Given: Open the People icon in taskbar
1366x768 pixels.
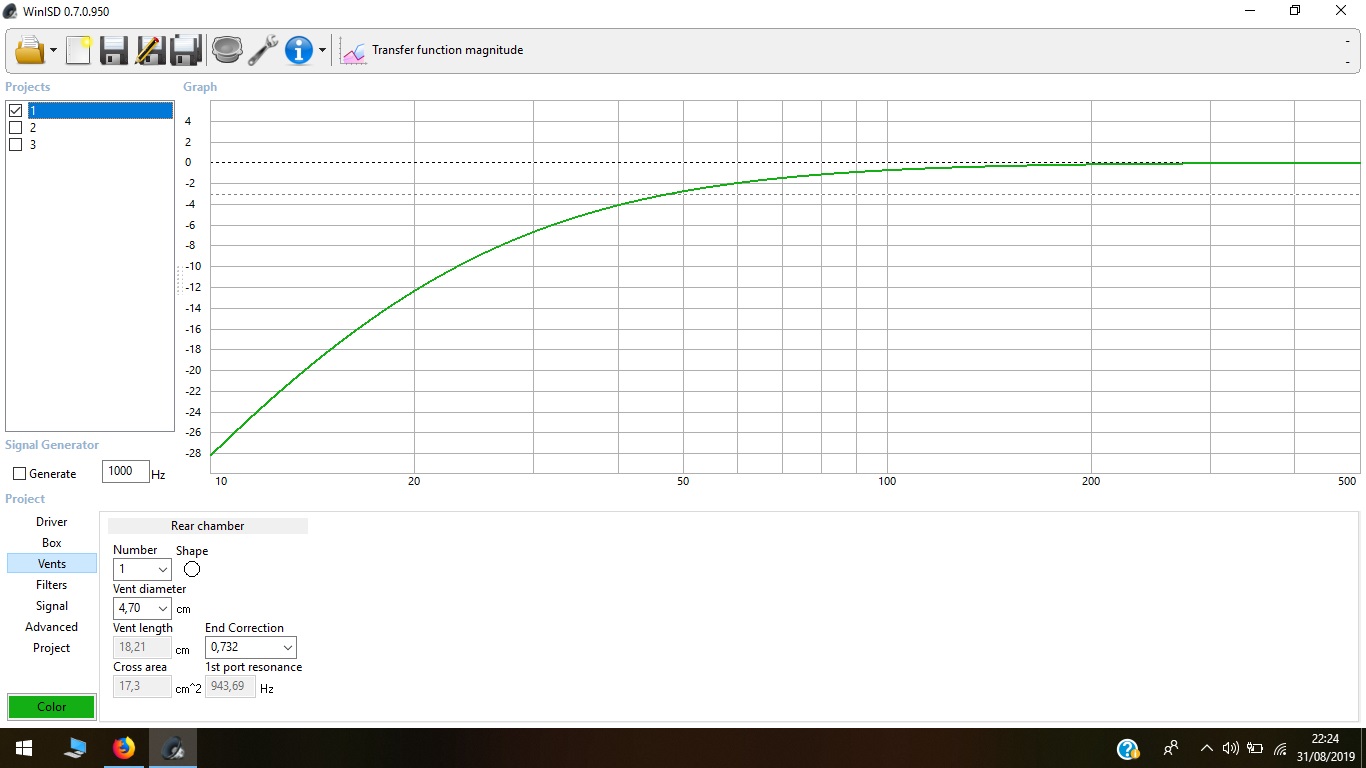Looking at the screenshot, I should tap(1170, 748).
